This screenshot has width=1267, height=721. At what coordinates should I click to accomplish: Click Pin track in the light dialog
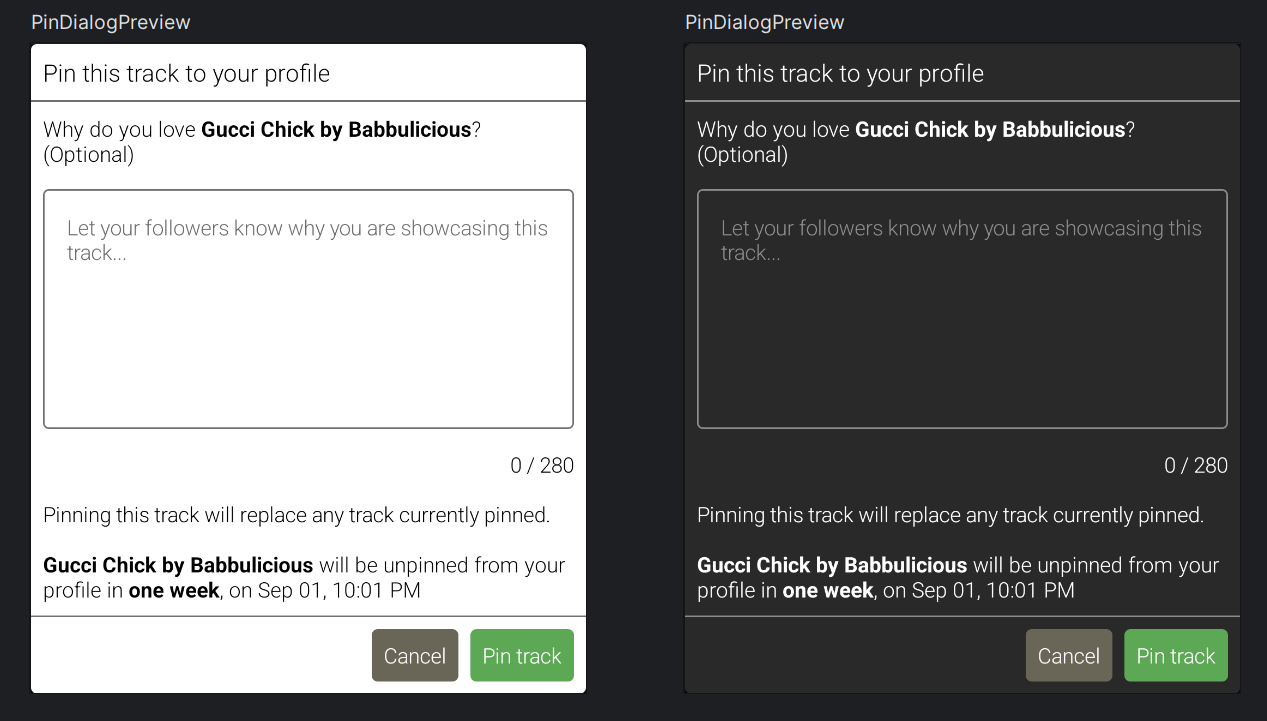[x=522, y=656]
